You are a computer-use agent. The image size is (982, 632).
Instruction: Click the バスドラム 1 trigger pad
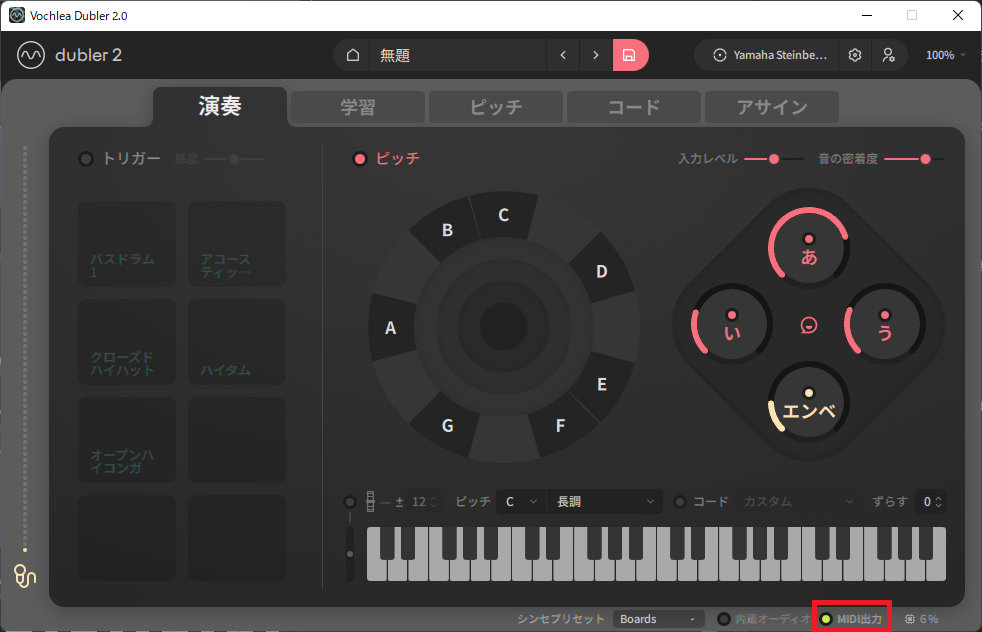(127, 245)
